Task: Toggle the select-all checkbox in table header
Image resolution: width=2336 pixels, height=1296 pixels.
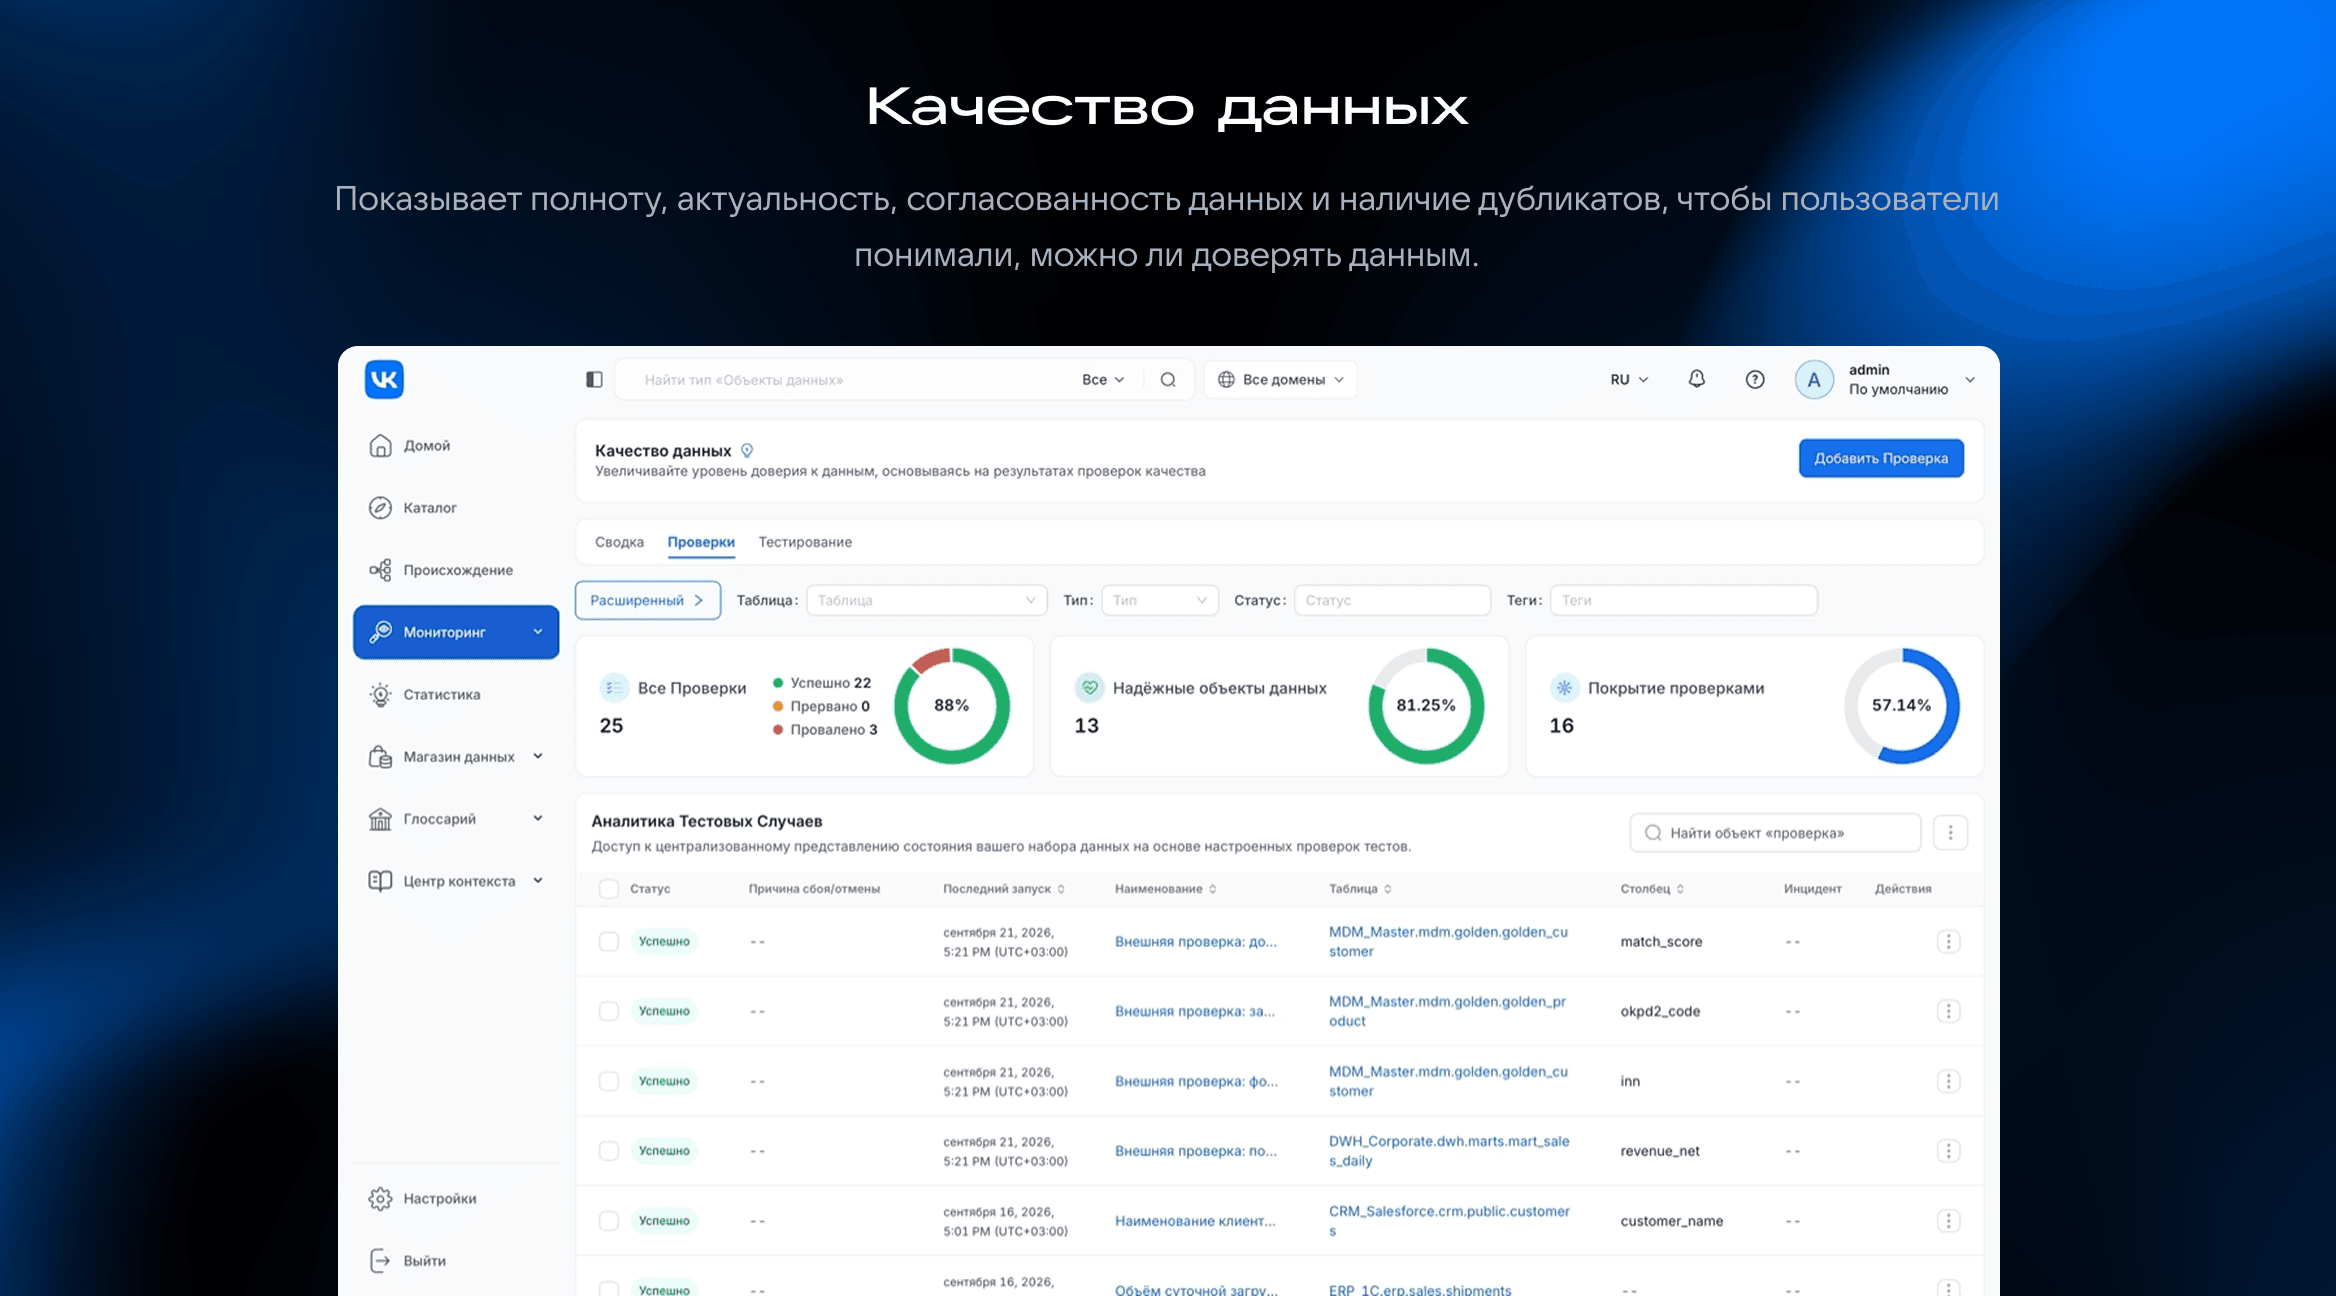Action: [x=608, y=888]
